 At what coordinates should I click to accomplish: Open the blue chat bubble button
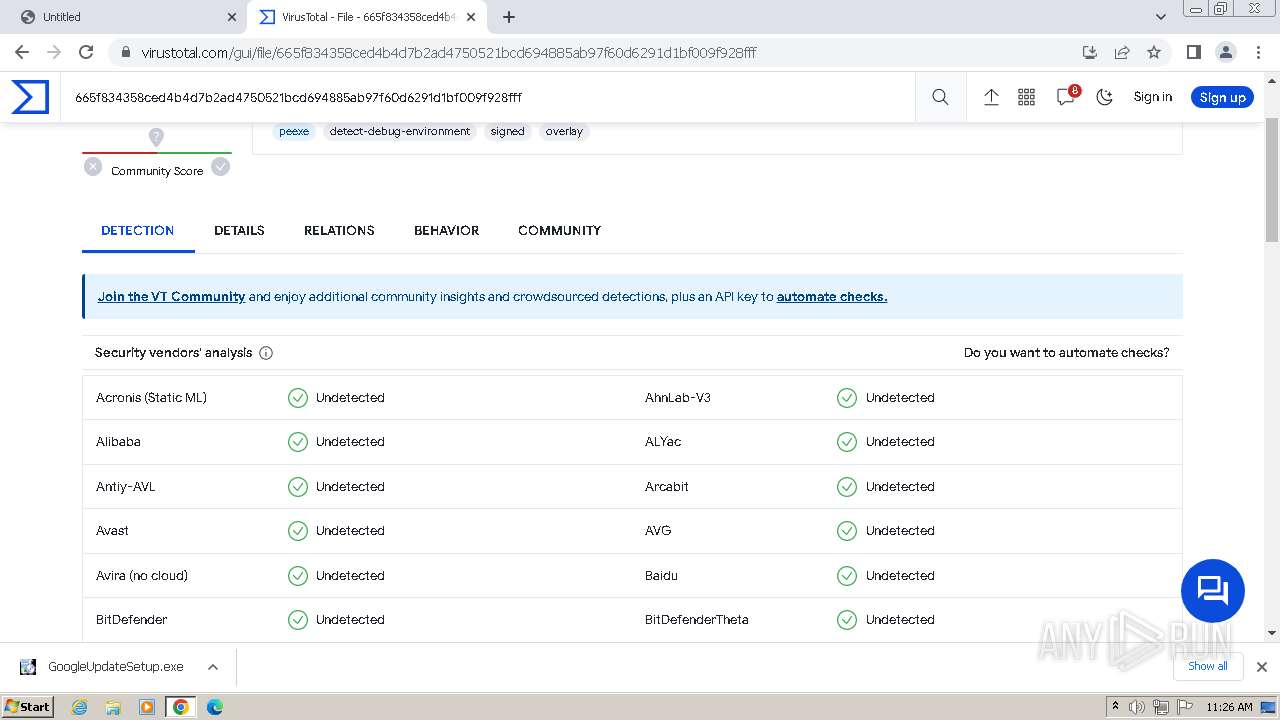(x=1212, y=591)
